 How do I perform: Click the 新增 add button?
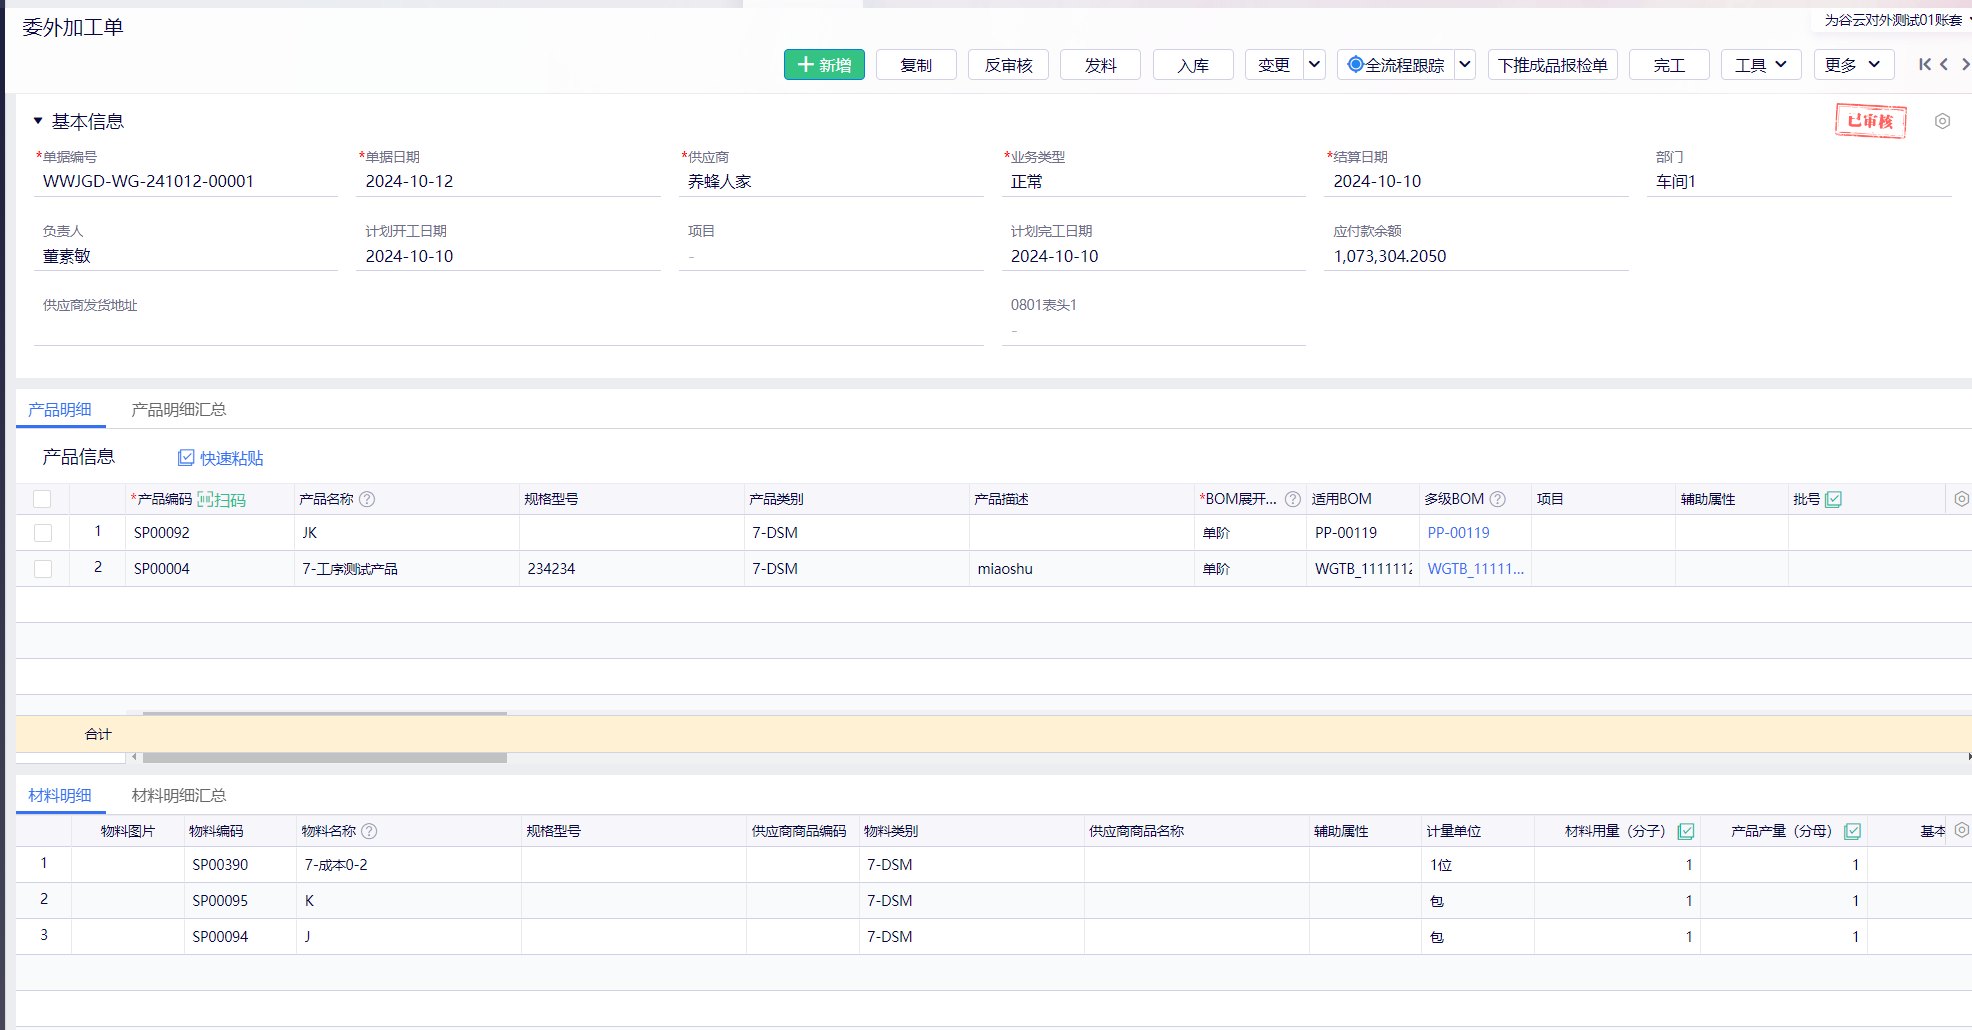[824, 65]
